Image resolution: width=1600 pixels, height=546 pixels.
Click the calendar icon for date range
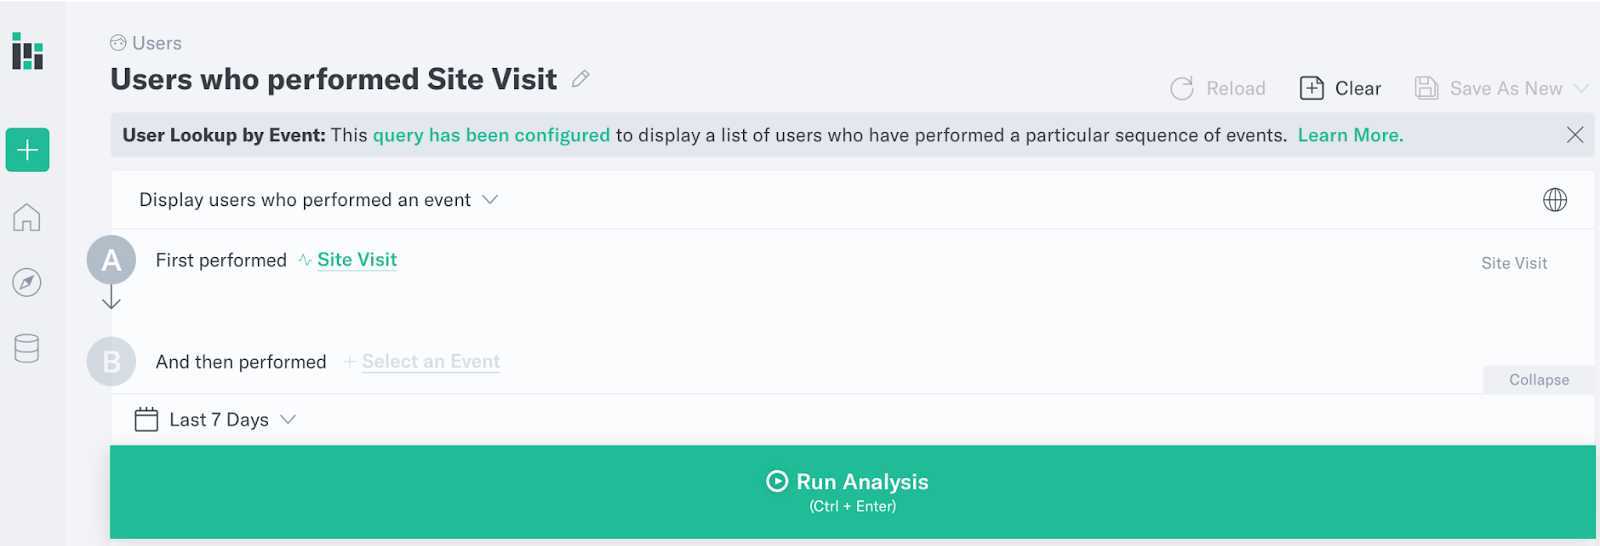(147, 419)
